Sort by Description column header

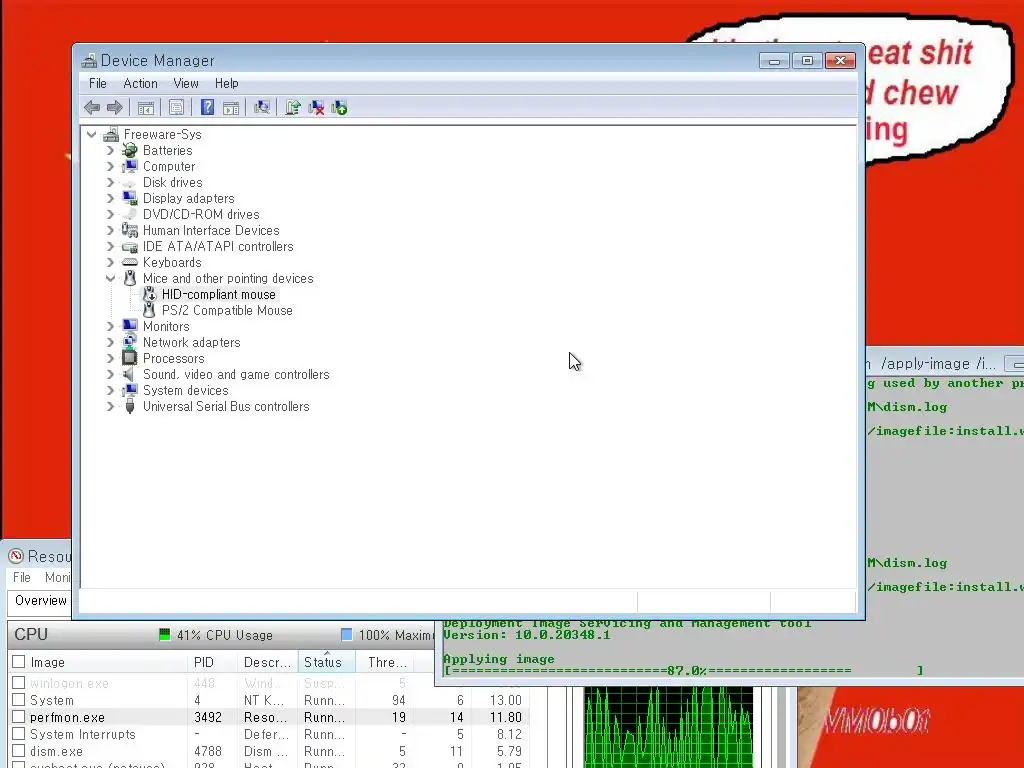pos(267,662)
